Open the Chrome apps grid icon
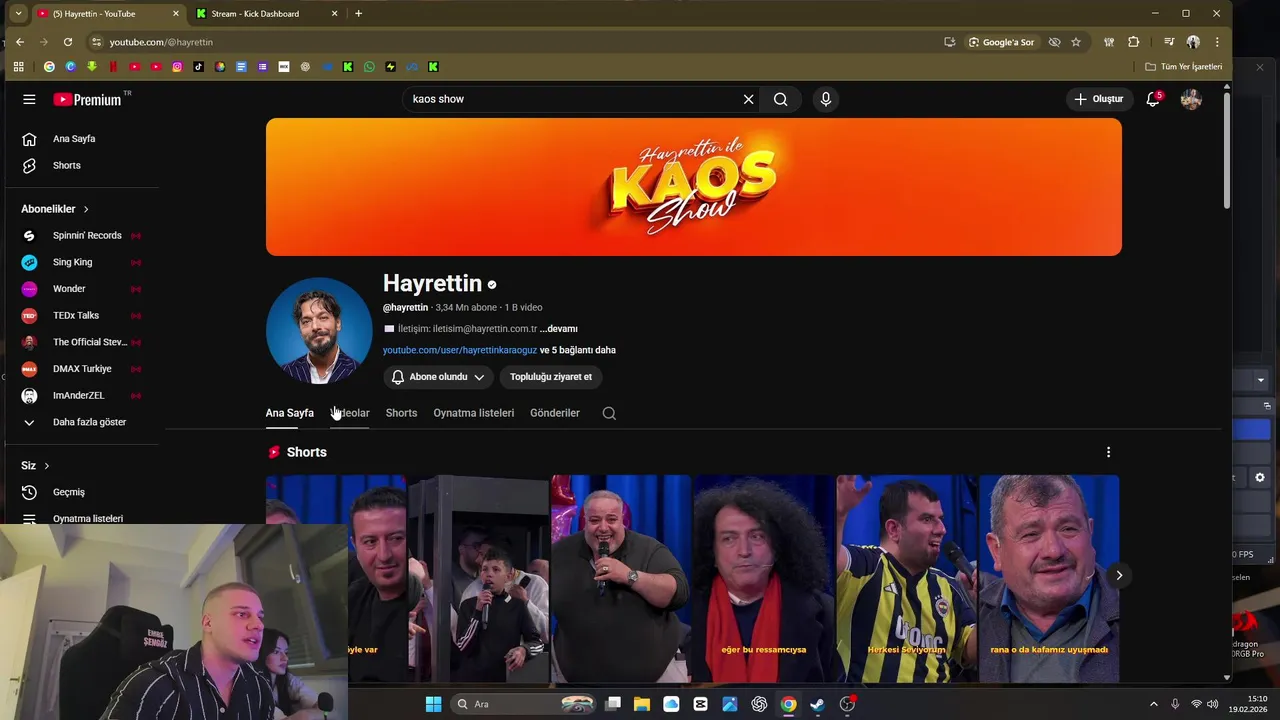The image size is (1280, 720). pos(18,67)
